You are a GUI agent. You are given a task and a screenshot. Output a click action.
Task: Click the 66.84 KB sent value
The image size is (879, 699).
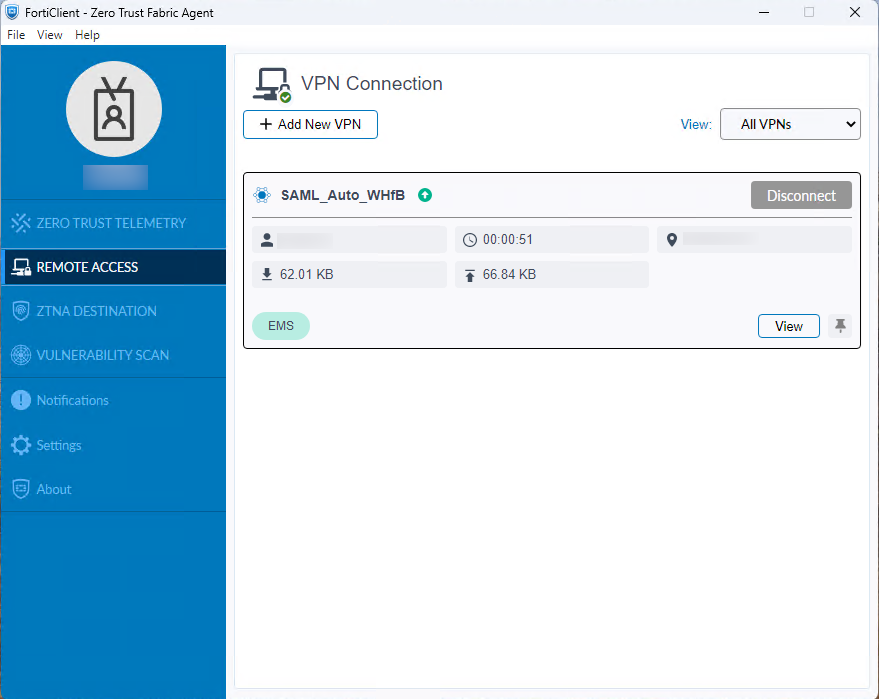[509, 275]
